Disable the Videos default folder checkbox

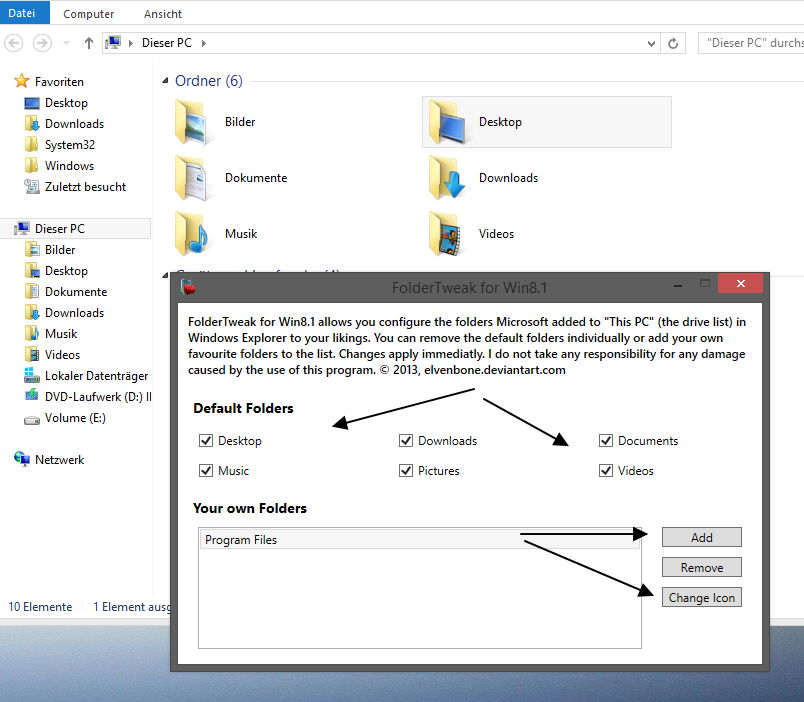pyautogui.click(x=606, y=471)
